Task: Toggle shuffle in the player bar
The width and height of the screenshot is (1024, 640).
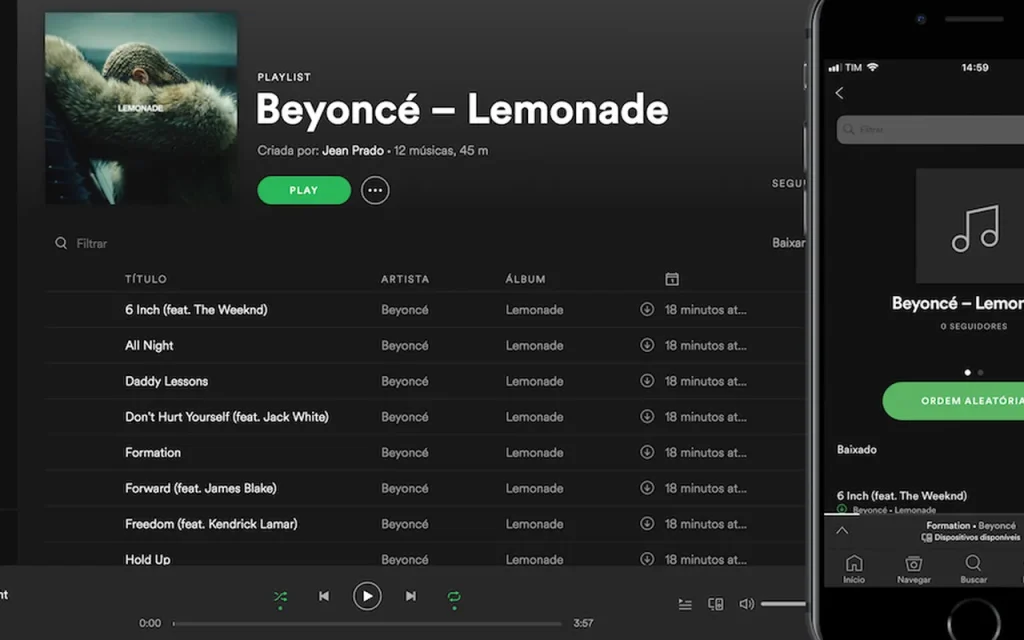Action: [280, 596]
